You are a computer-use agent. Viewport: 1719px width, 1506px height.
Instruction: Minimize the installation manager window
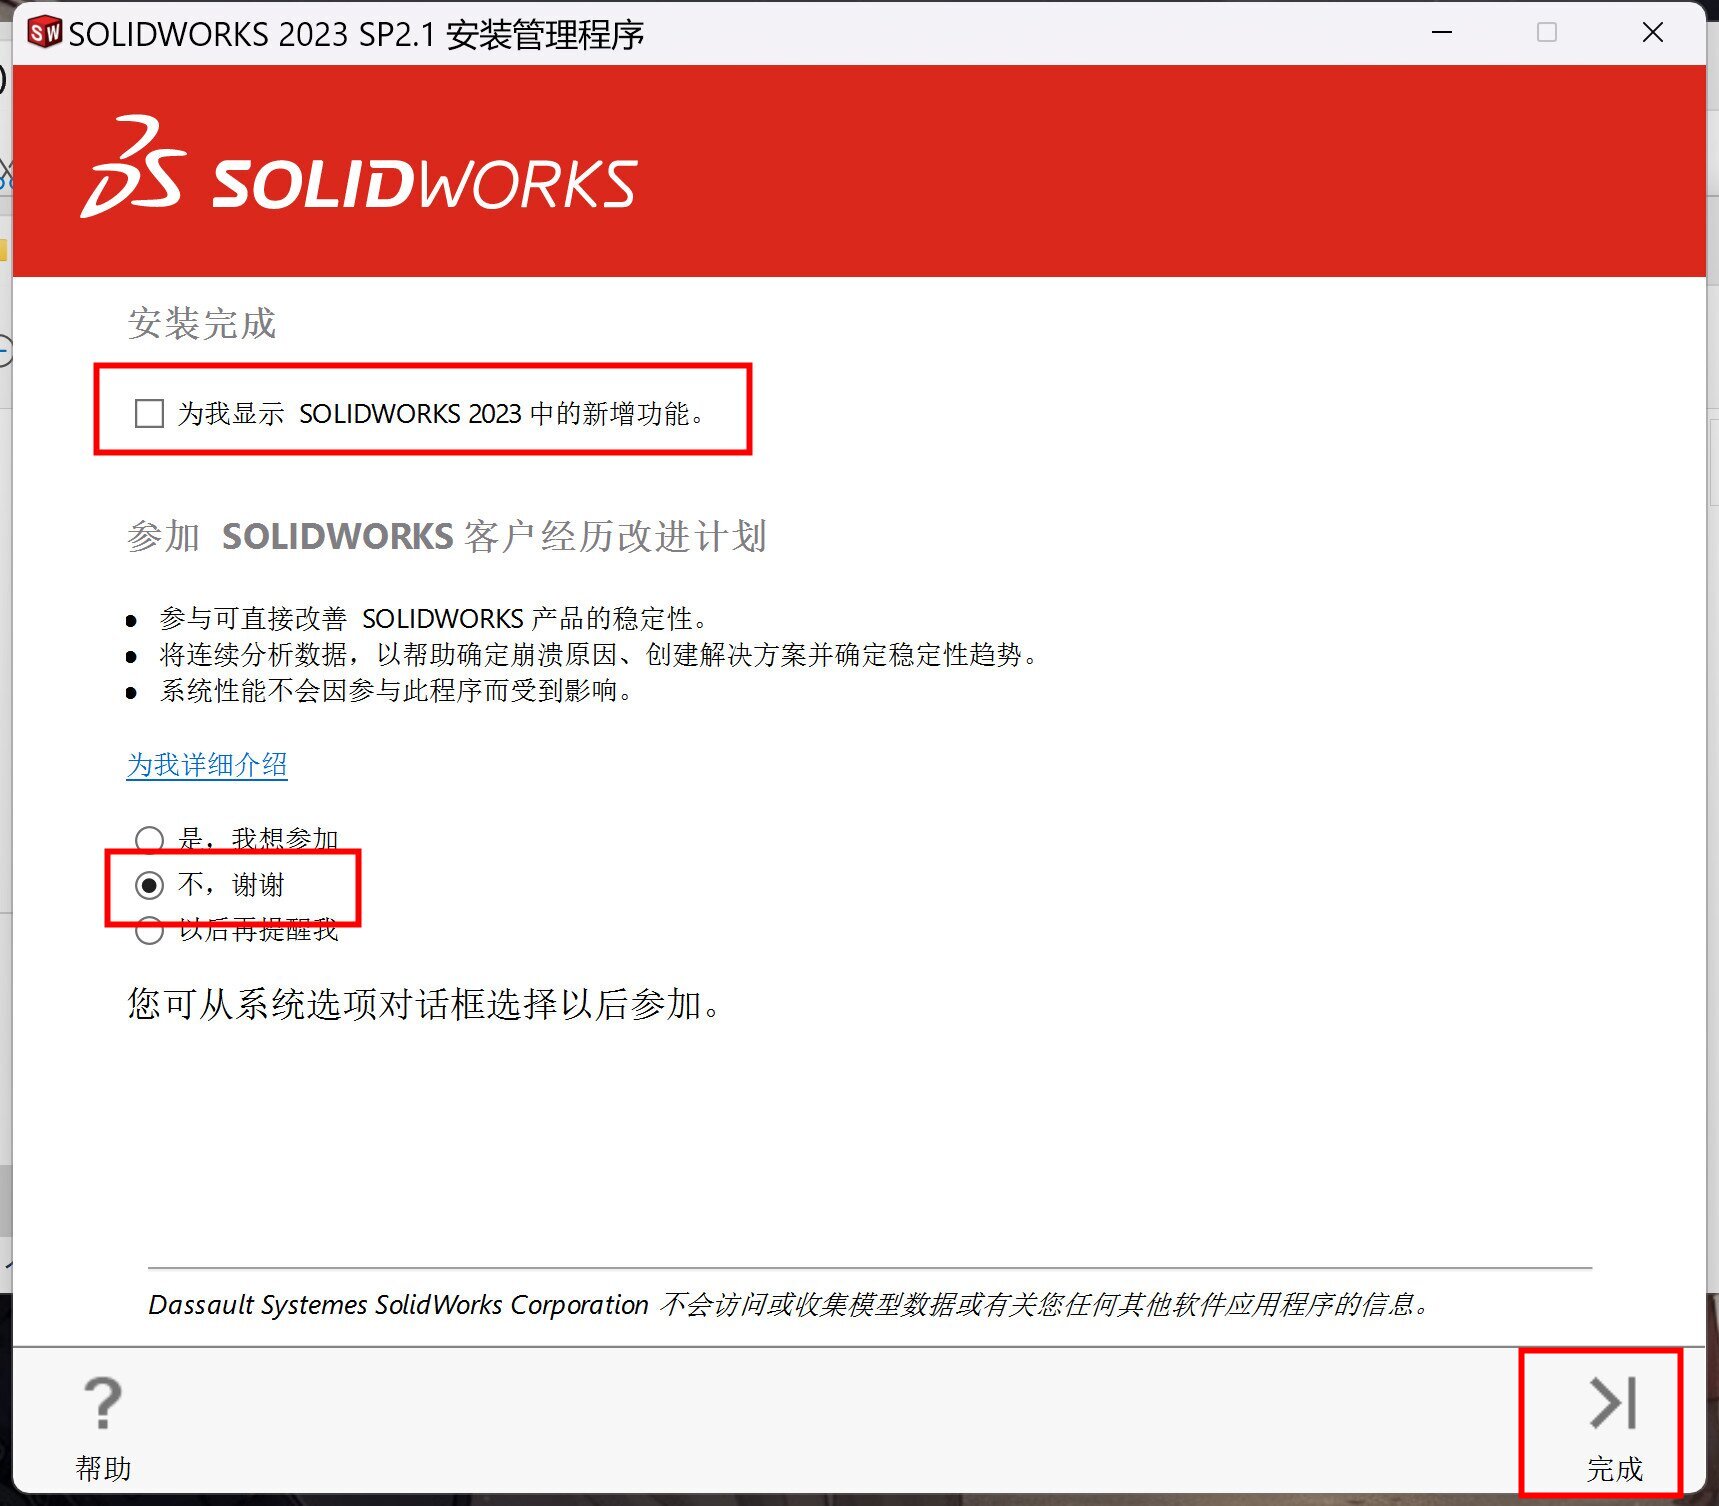coord(1441,33)
